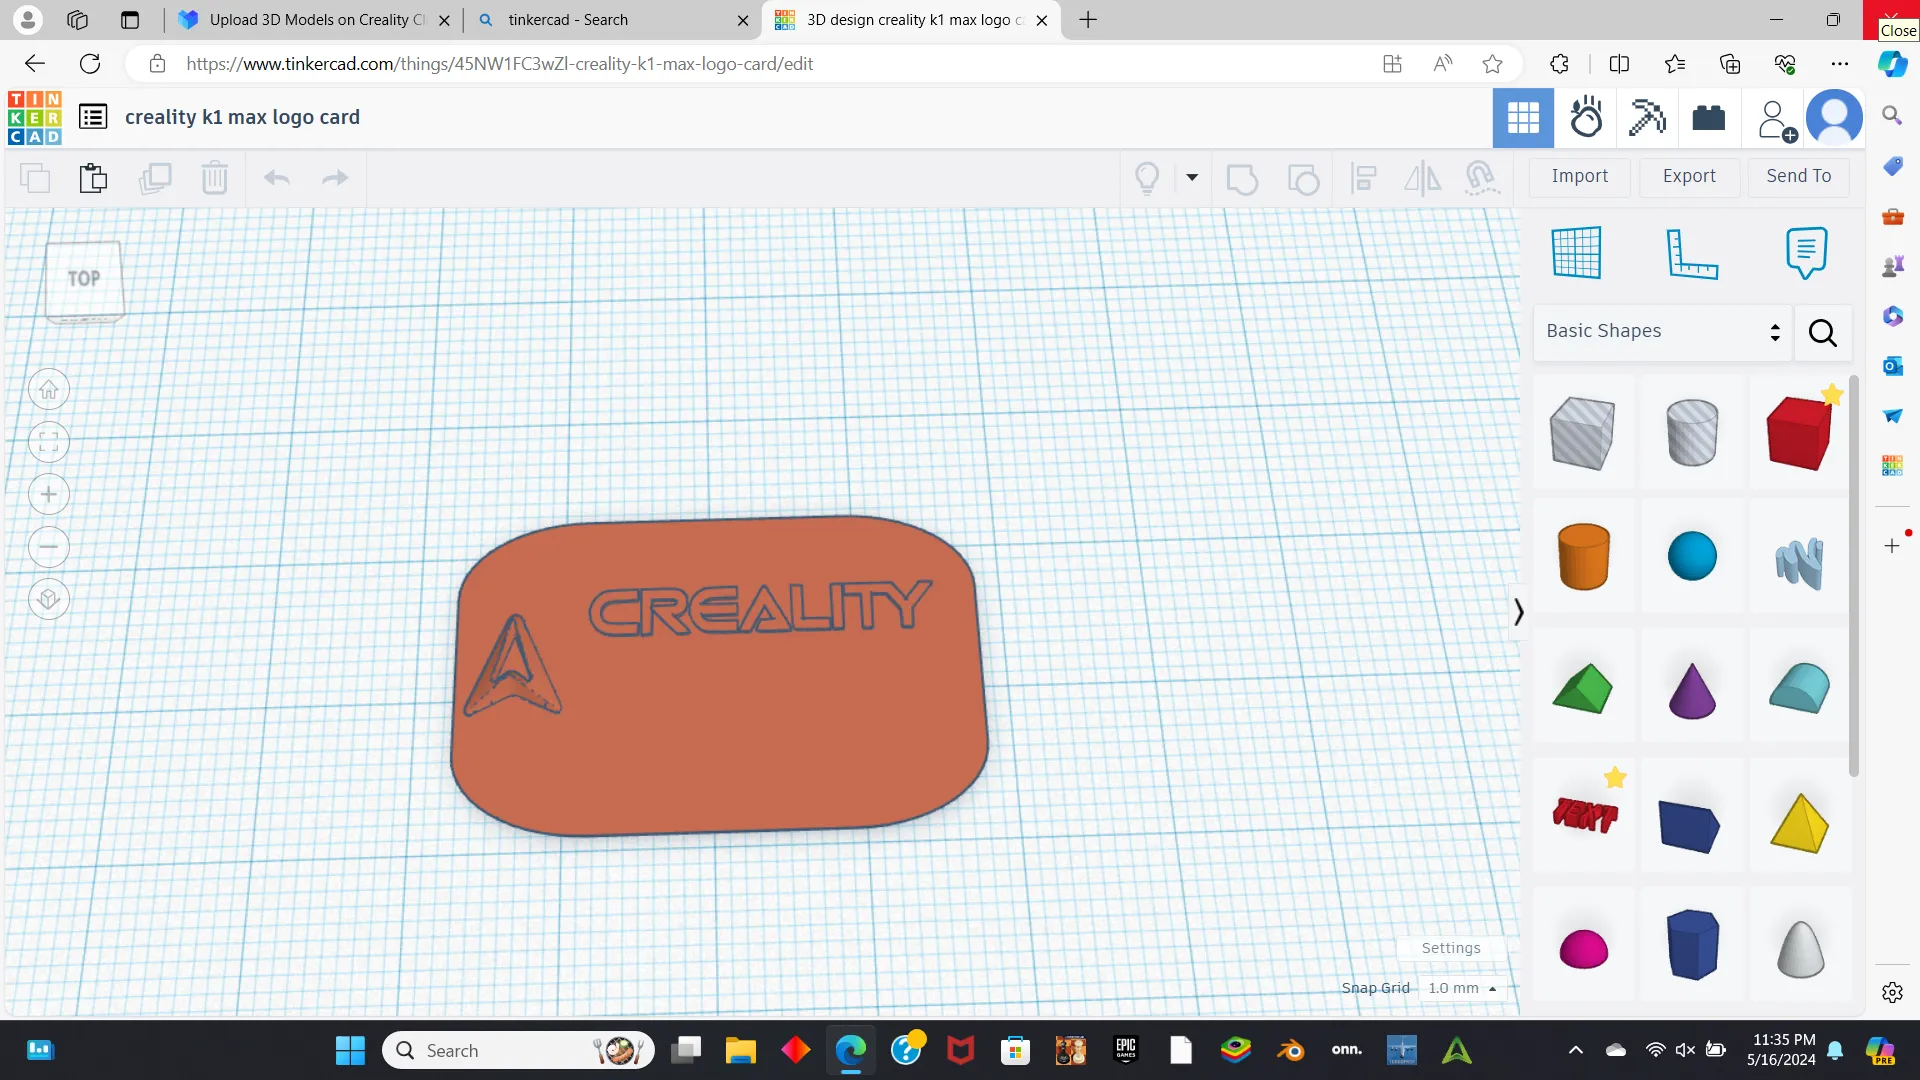The image size is (1920, 1080).
Task: Select the red Text shape
Action: 1586,815
